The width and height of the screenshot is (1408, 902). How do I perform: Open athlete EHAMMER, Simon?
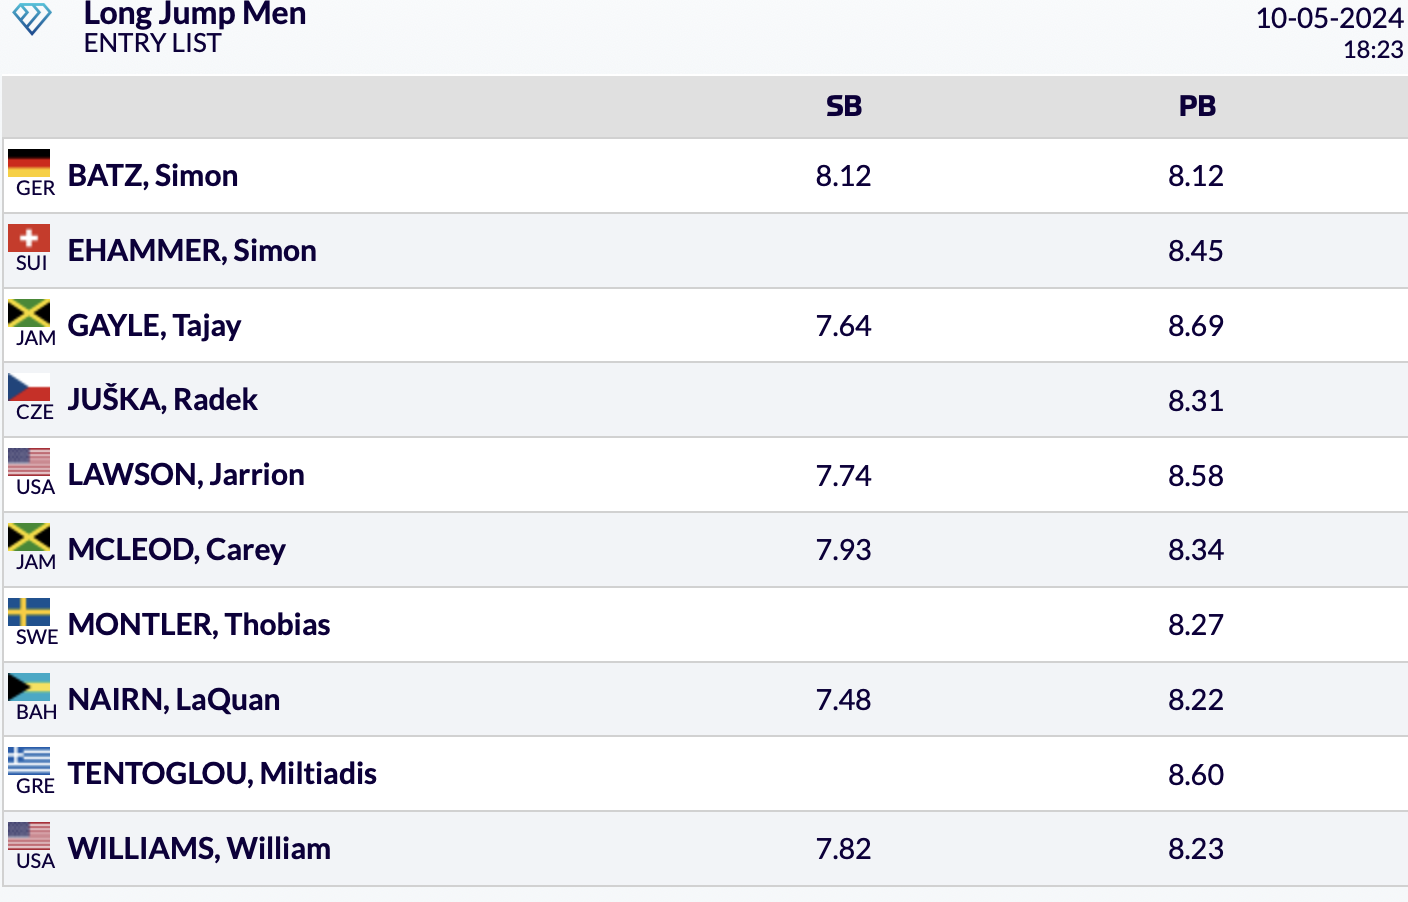[192, 251]
